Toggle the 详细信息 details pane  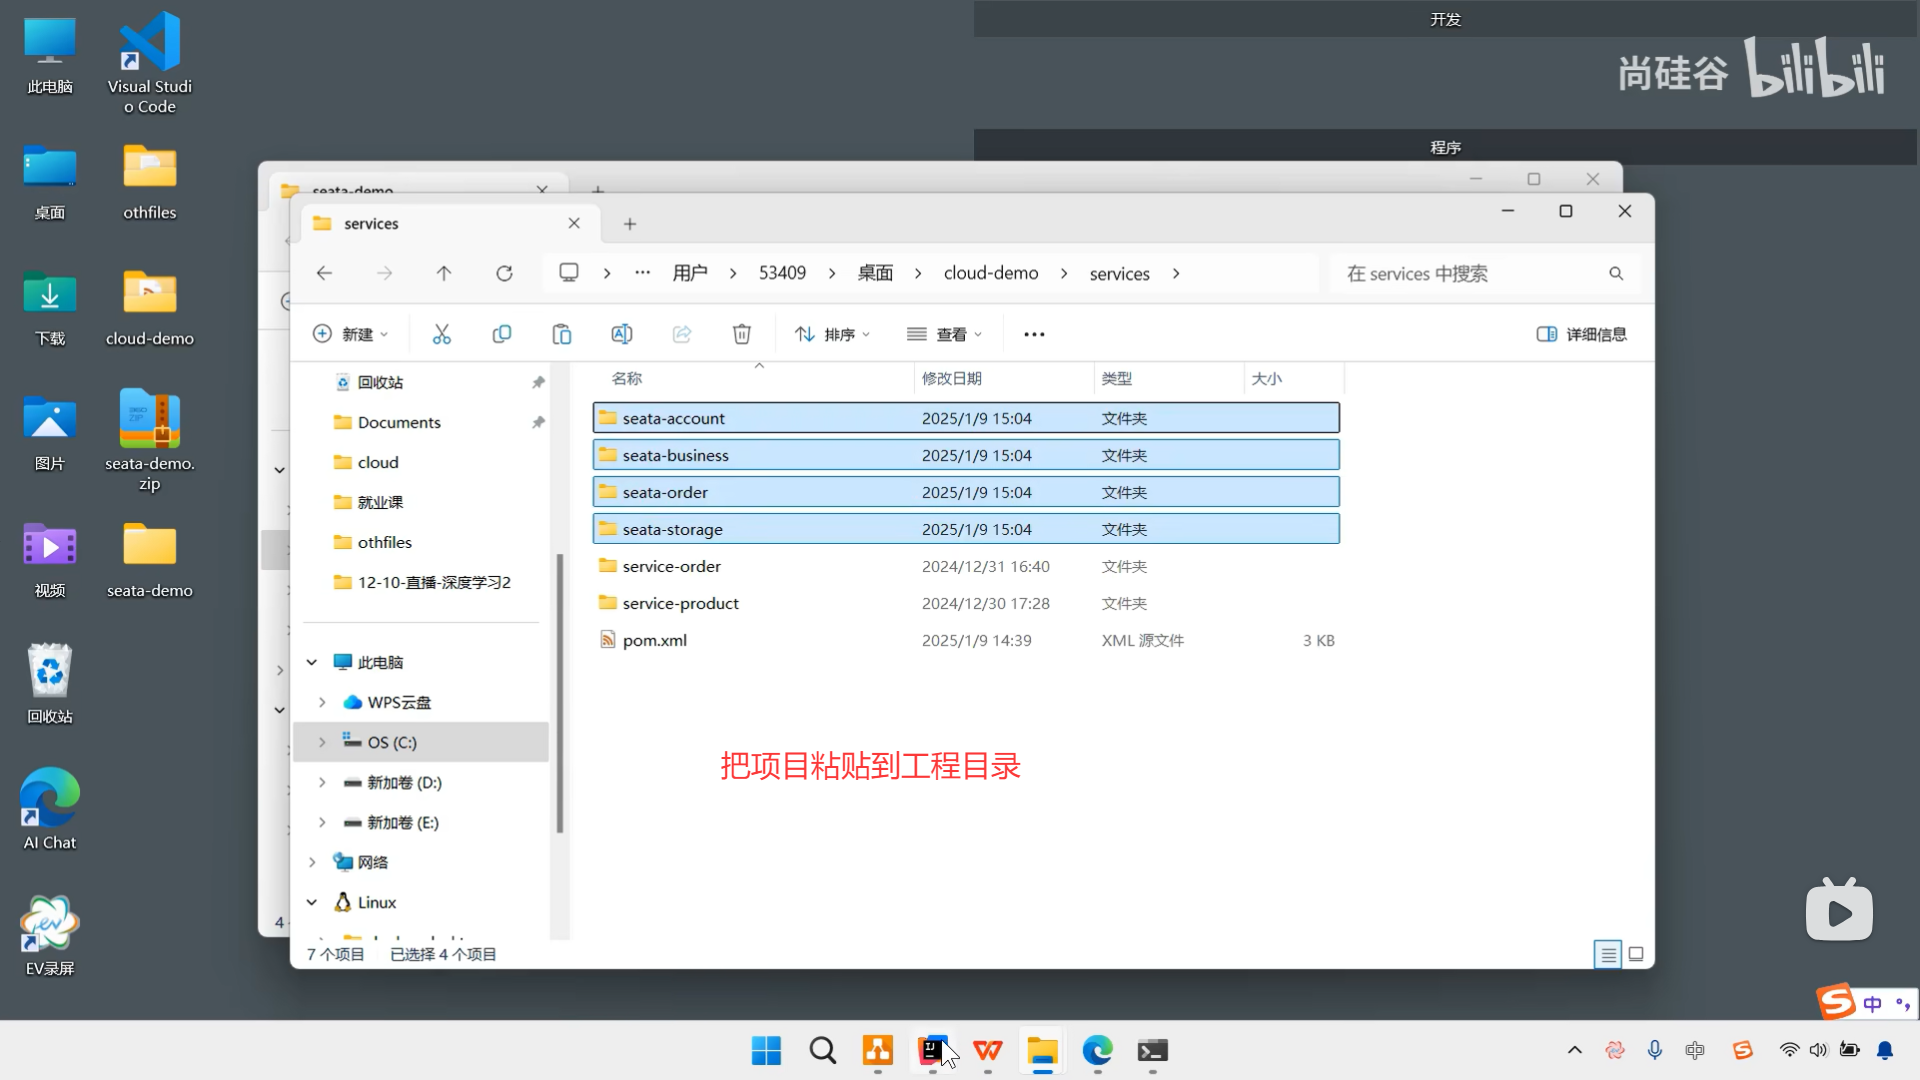(1581, 334)
